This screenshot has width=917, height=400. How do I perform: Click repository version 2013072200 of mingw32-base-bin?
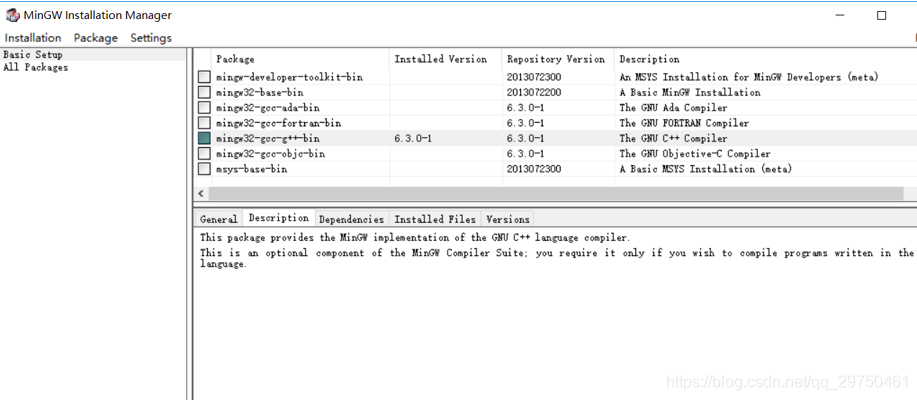(534, 92)
